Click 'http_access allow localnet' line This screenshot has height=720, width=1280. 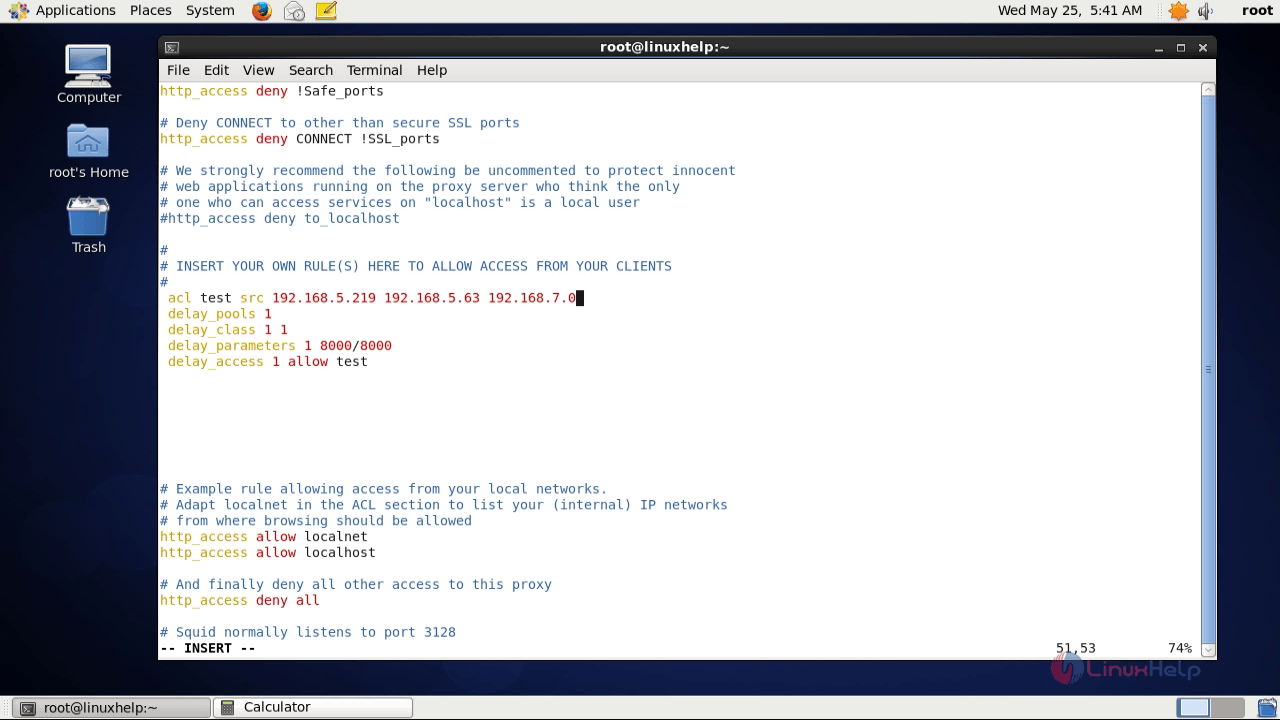tap(263, 536)
